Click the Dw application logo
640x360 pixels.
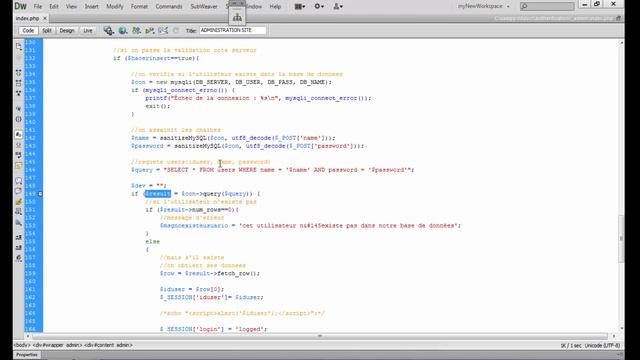20,6
